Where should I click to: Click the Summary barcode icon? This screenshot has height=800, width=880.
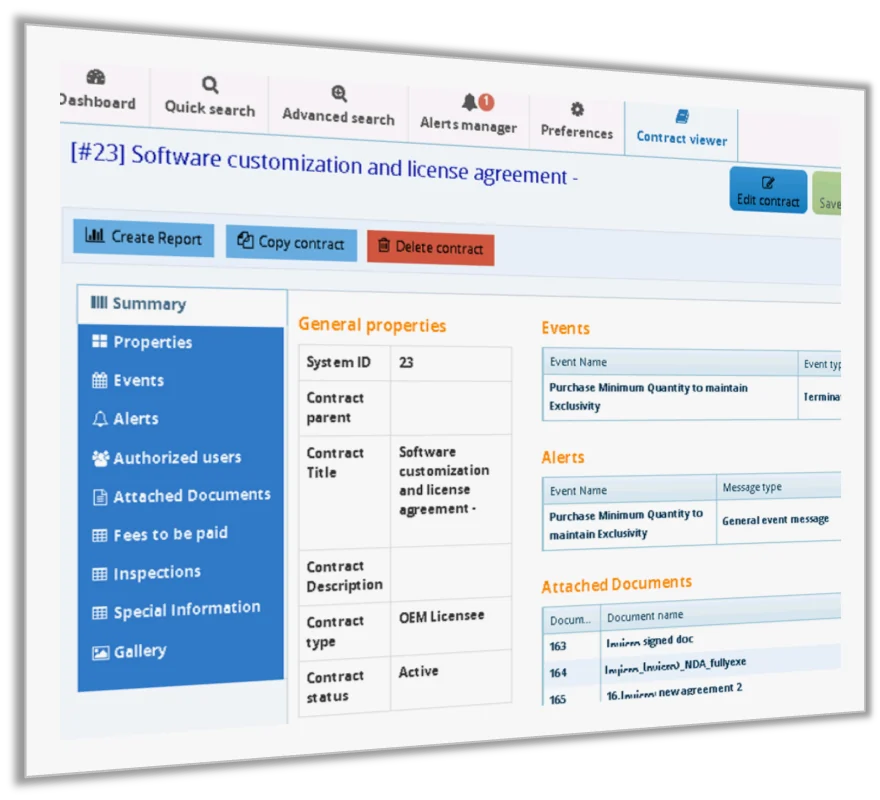pos(99,302)
